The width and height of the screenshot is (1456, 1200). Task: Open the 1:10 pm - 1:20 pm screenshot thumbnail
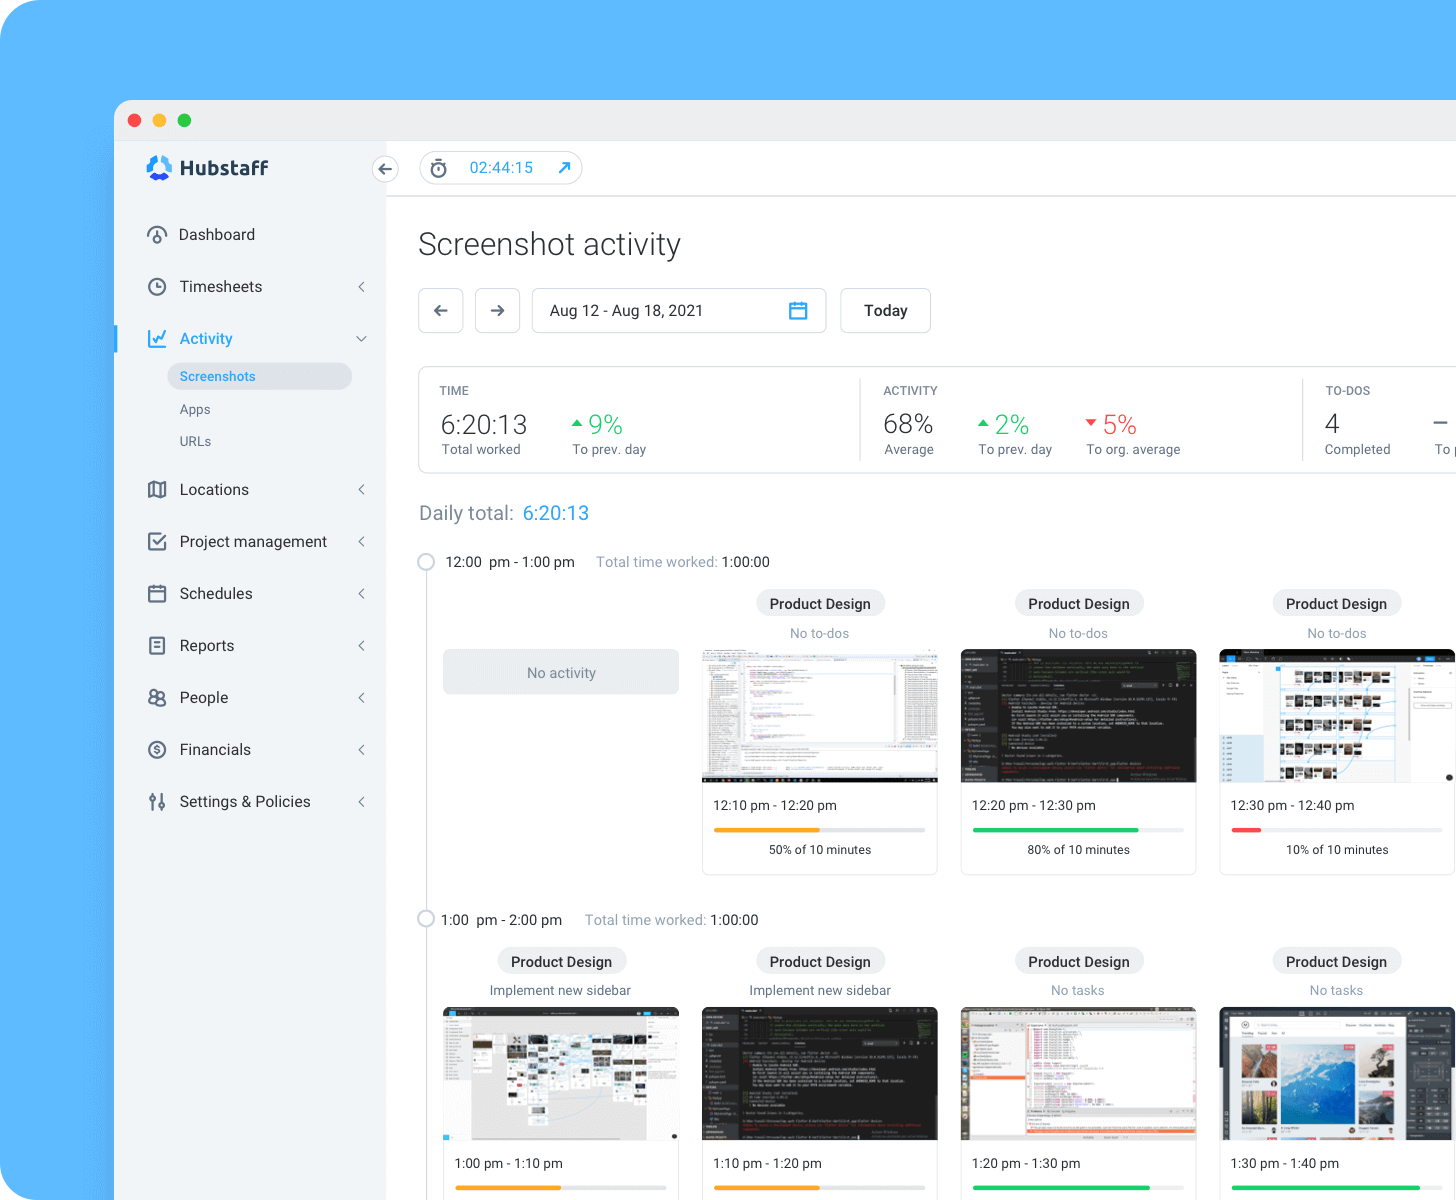820,1074
